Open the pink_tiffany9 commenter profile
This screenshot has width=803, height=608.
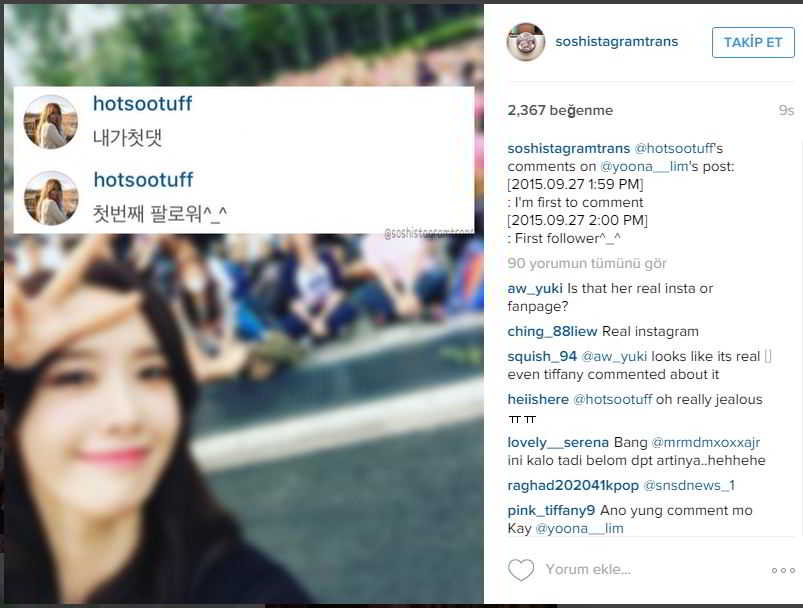(x=551, y=510)
